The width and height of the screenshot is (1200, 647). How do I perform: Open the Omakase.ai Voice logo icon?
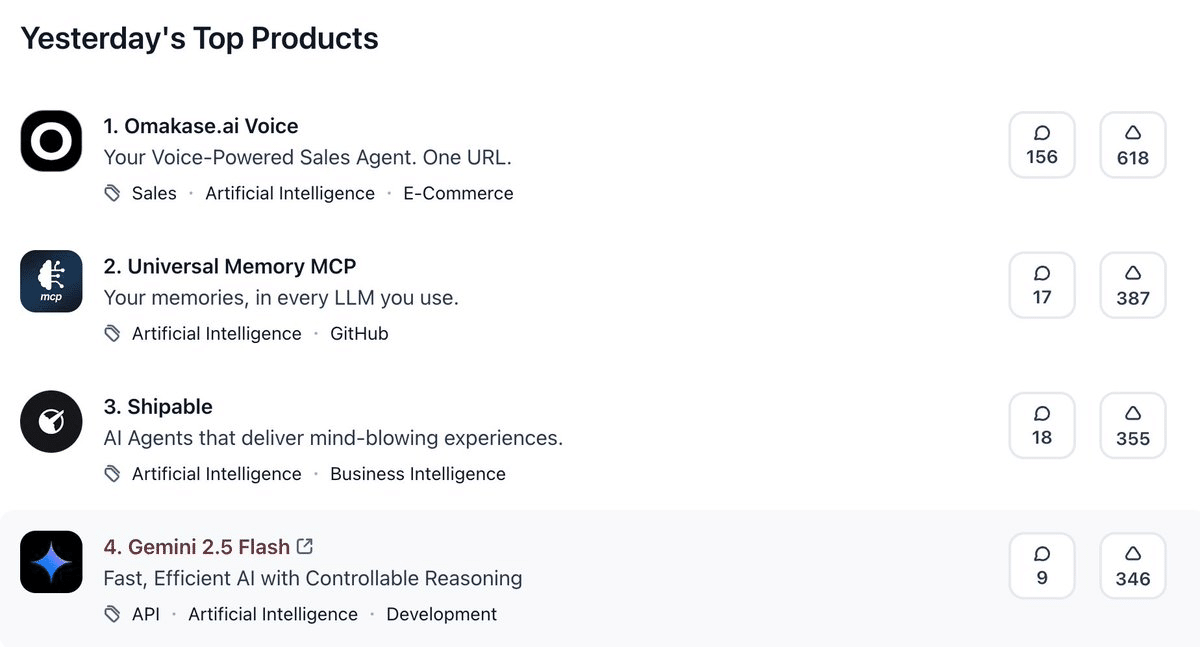[51, 141]
